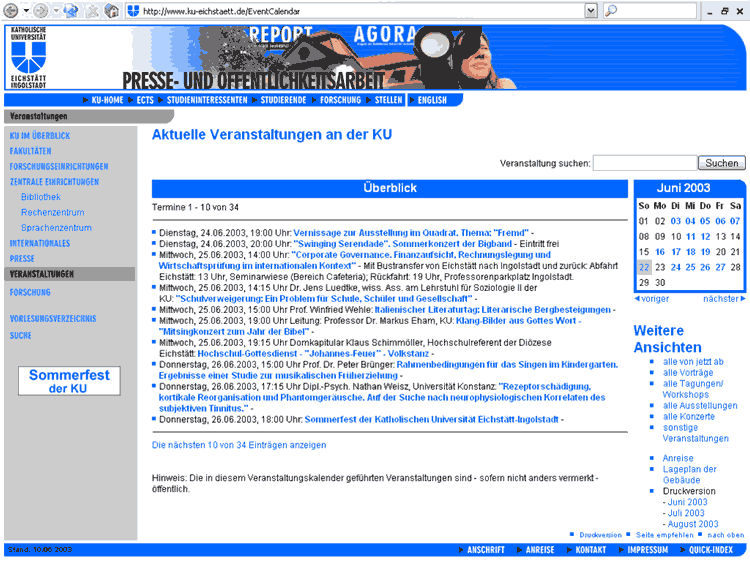Open the KU-HOME navigation menu item
This screenshot has width=750, height=562.
tap(107, 100)
